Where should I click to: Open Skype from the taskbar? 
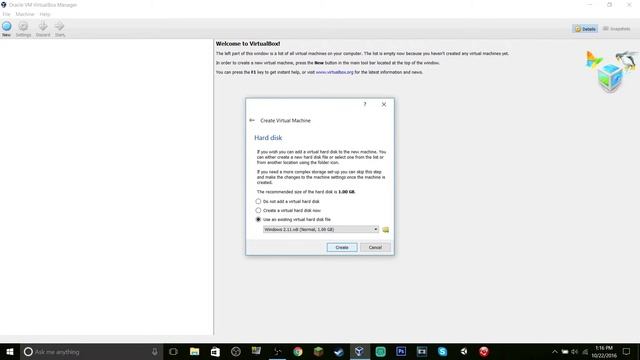(442, 352)
